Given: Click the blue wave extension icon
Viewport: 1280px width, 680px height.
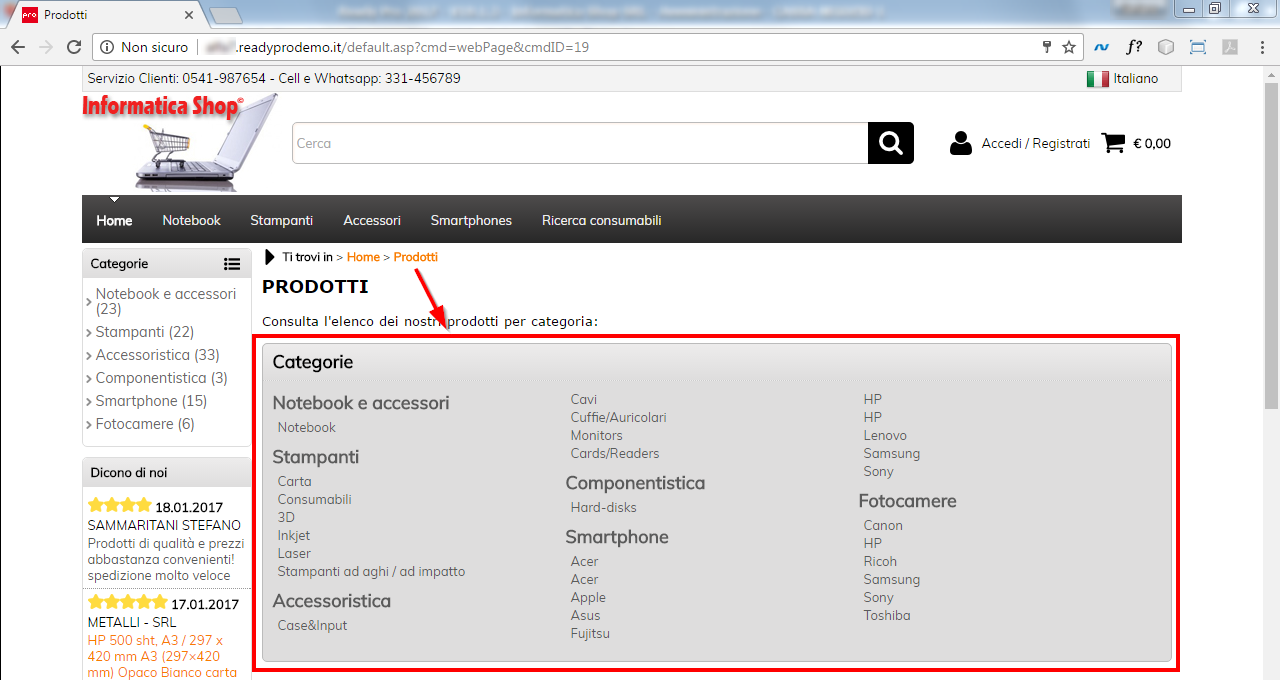Looking at the screenshot, I should [1102, 47].
